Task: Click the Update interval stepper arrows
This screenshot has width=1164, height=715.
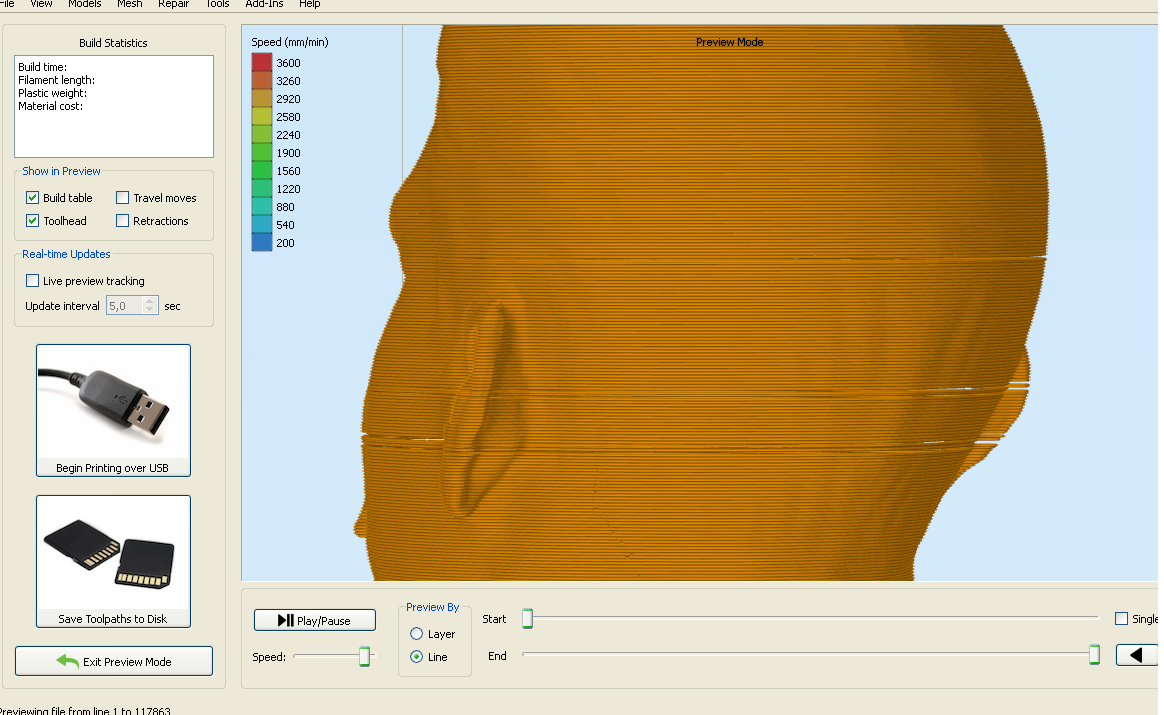Action: coord(150,306)
